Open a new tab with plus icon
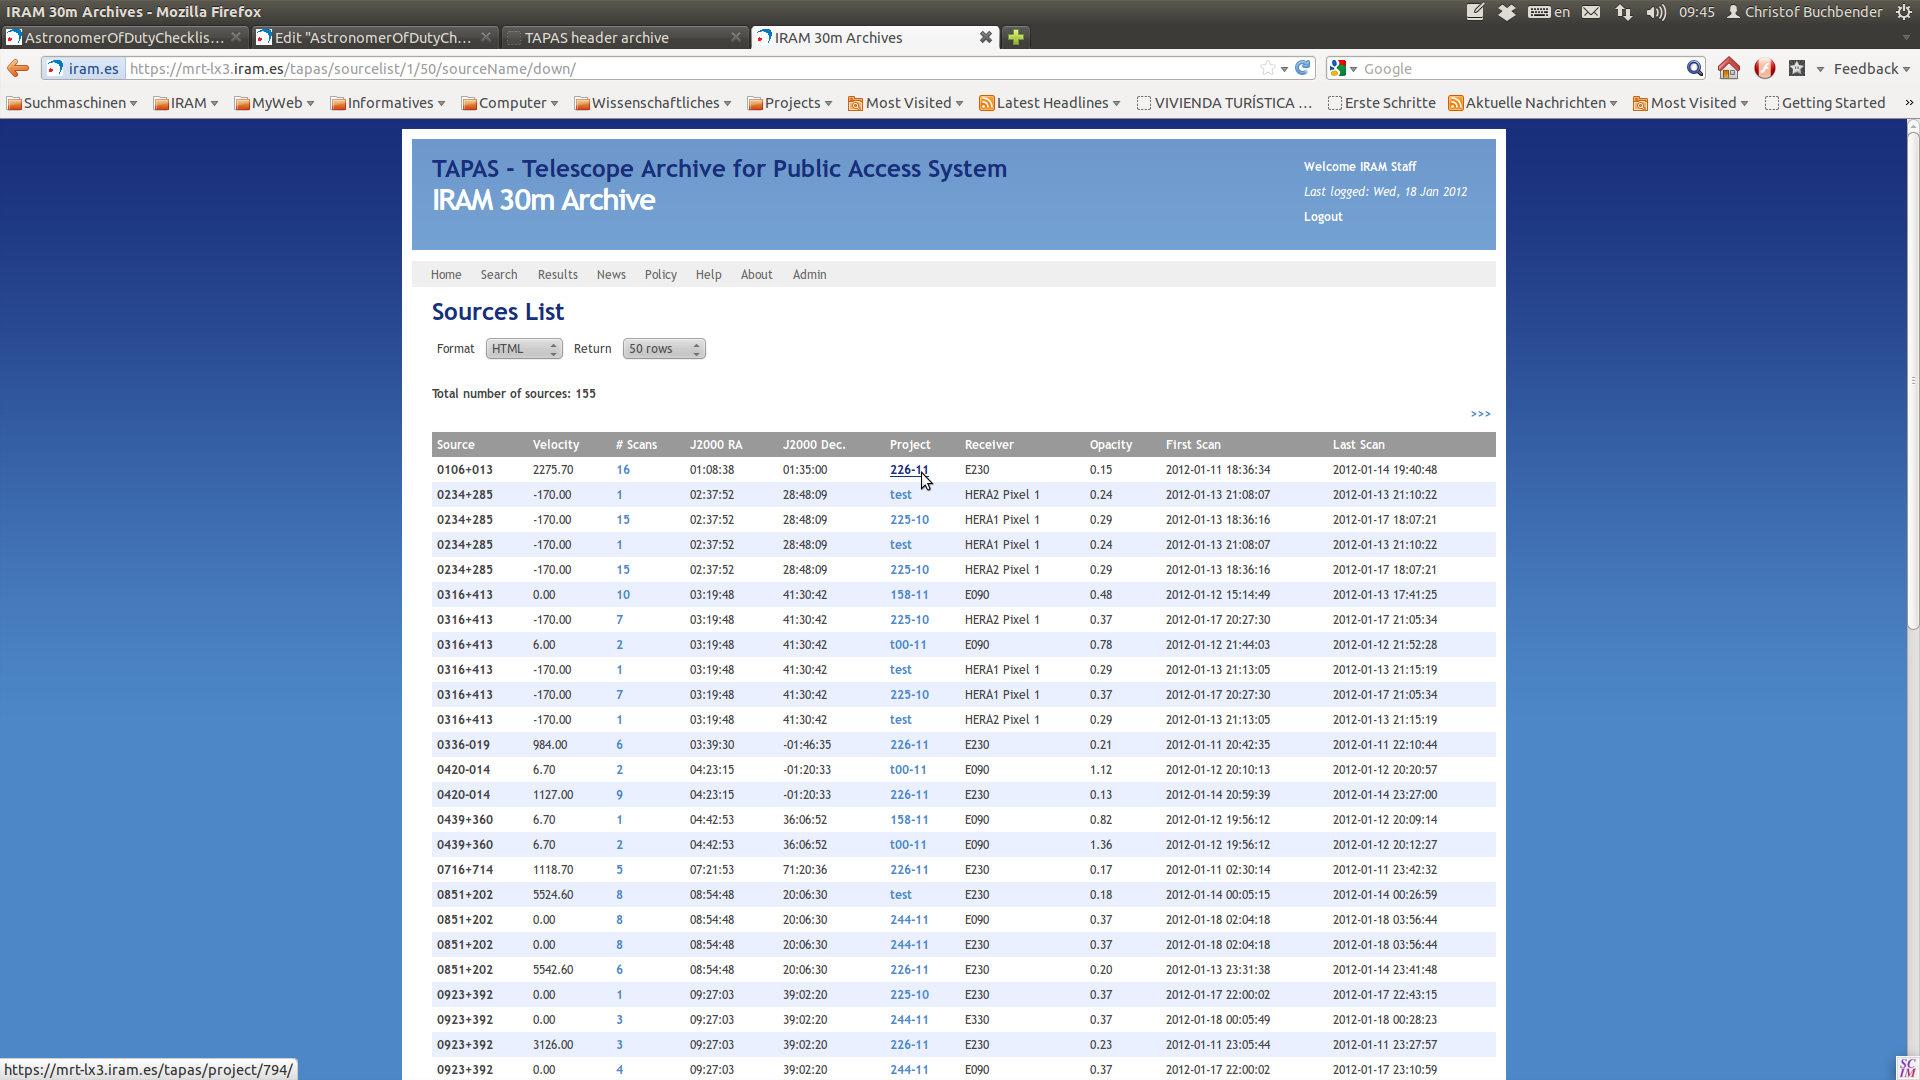 click(x=1016, y=37)
